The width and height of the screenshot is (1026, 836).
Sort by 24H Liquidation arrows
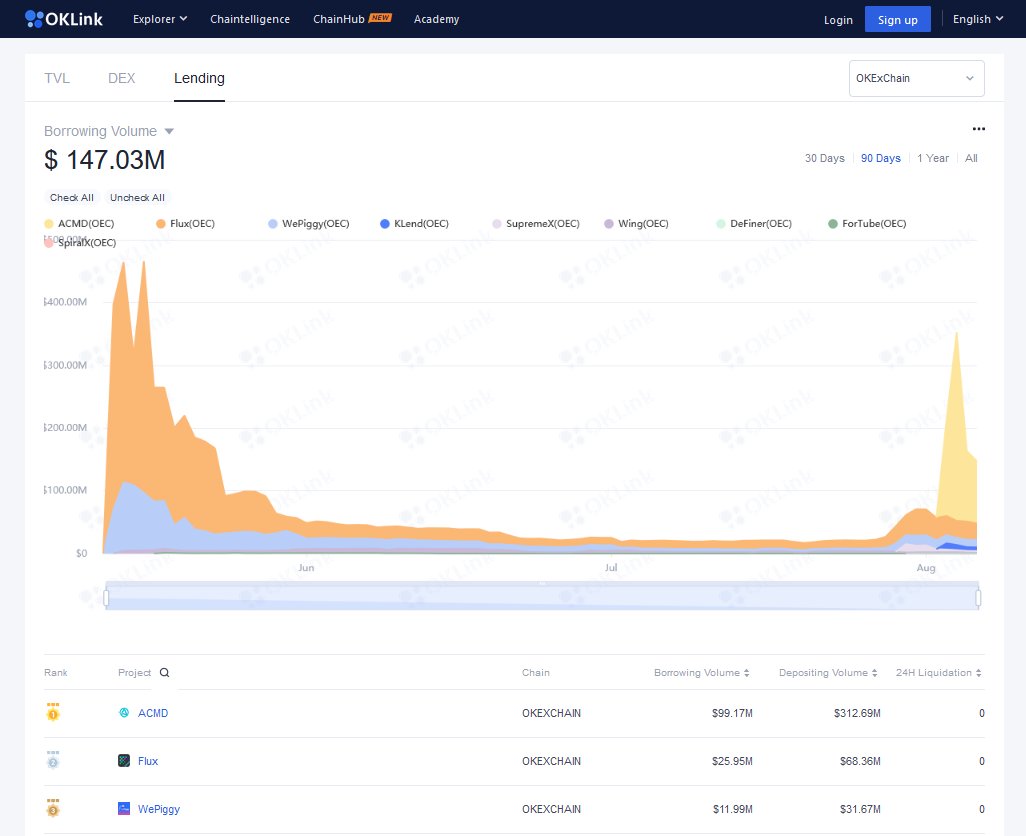tap(978, 672)
